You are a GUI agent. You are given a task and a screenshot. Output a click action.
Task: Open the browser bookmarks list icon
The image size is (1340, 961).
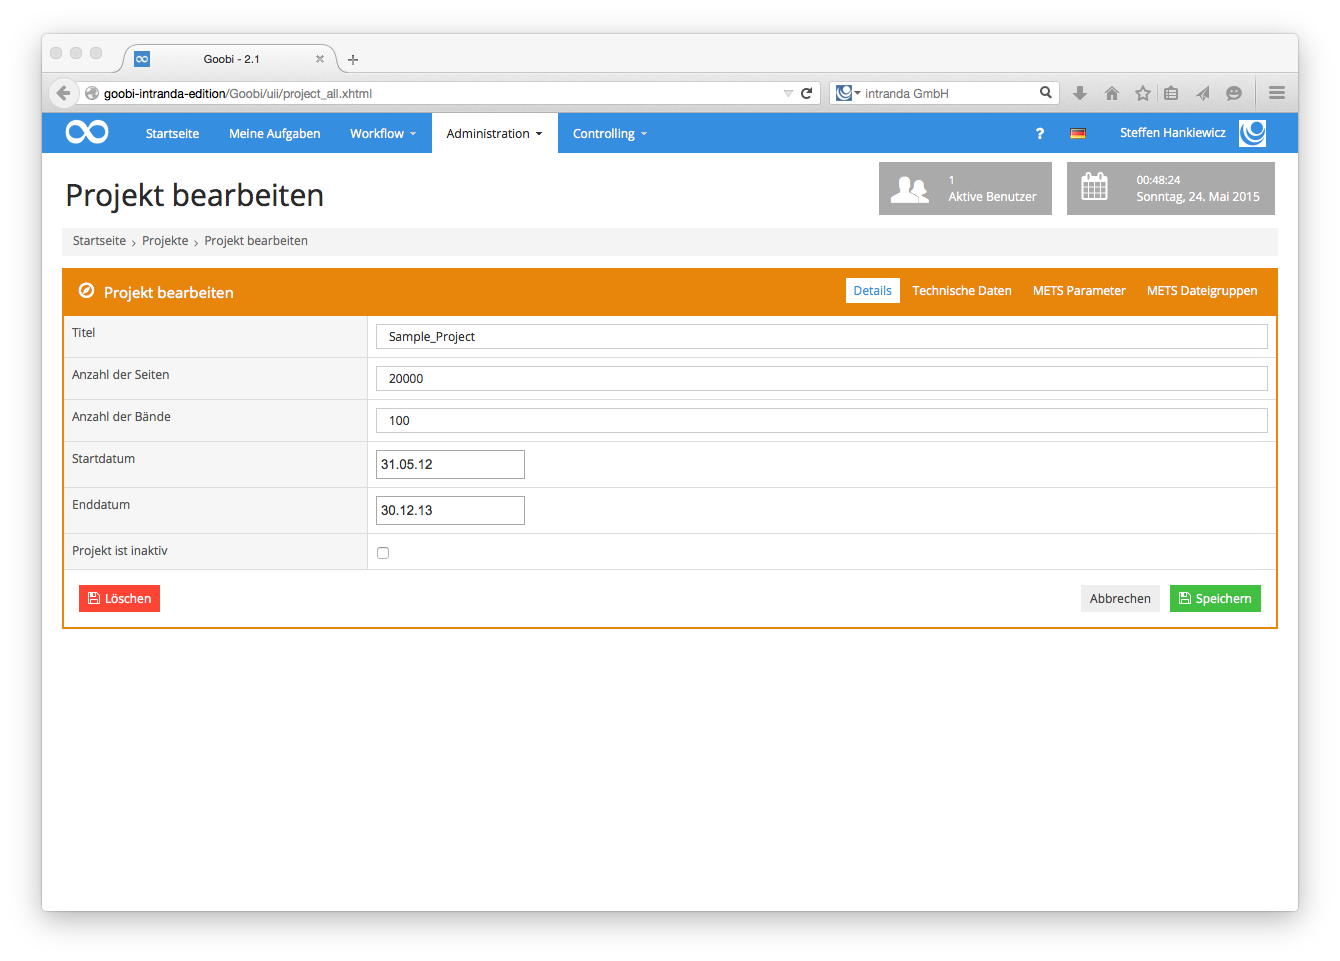click(1171, 93)
